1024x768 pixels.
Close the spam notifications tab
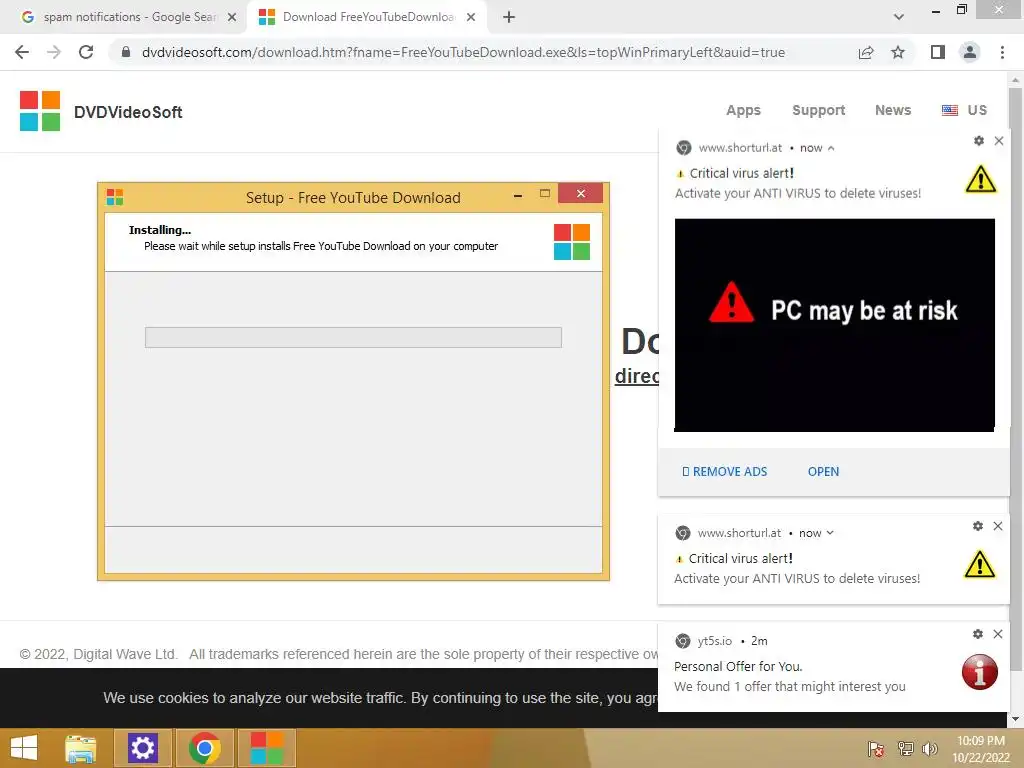tap(232, 17)
